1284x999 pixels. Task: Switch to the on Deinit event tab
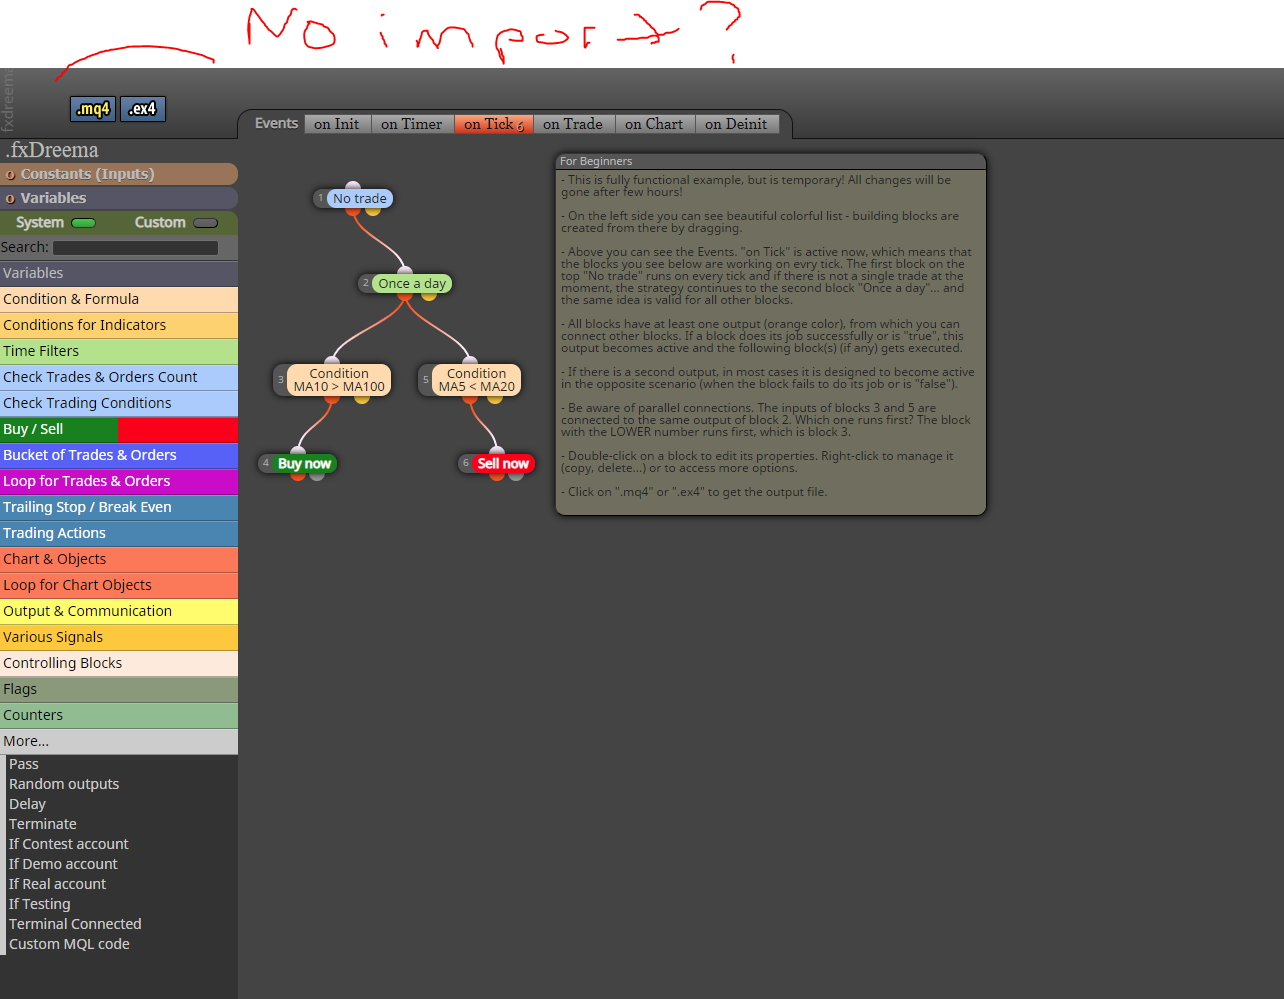point(736,124)
